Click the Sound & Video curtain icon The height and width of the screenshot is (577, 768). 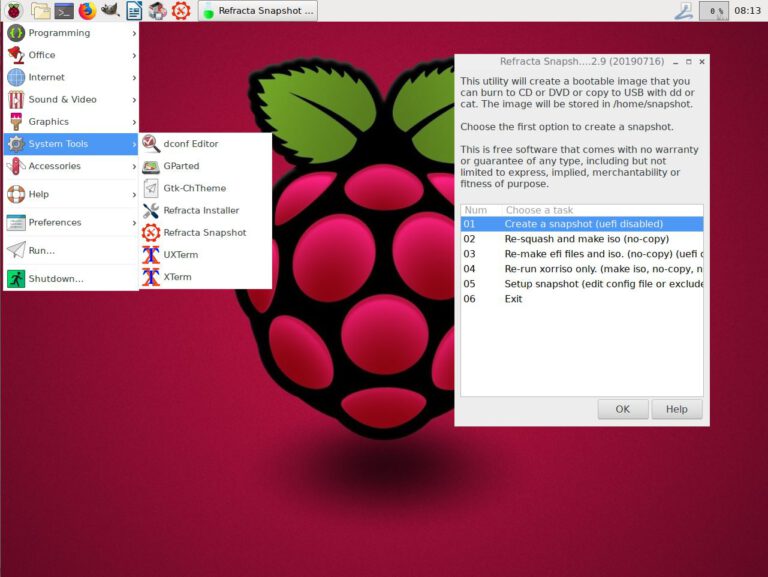[x=16, y=99]
